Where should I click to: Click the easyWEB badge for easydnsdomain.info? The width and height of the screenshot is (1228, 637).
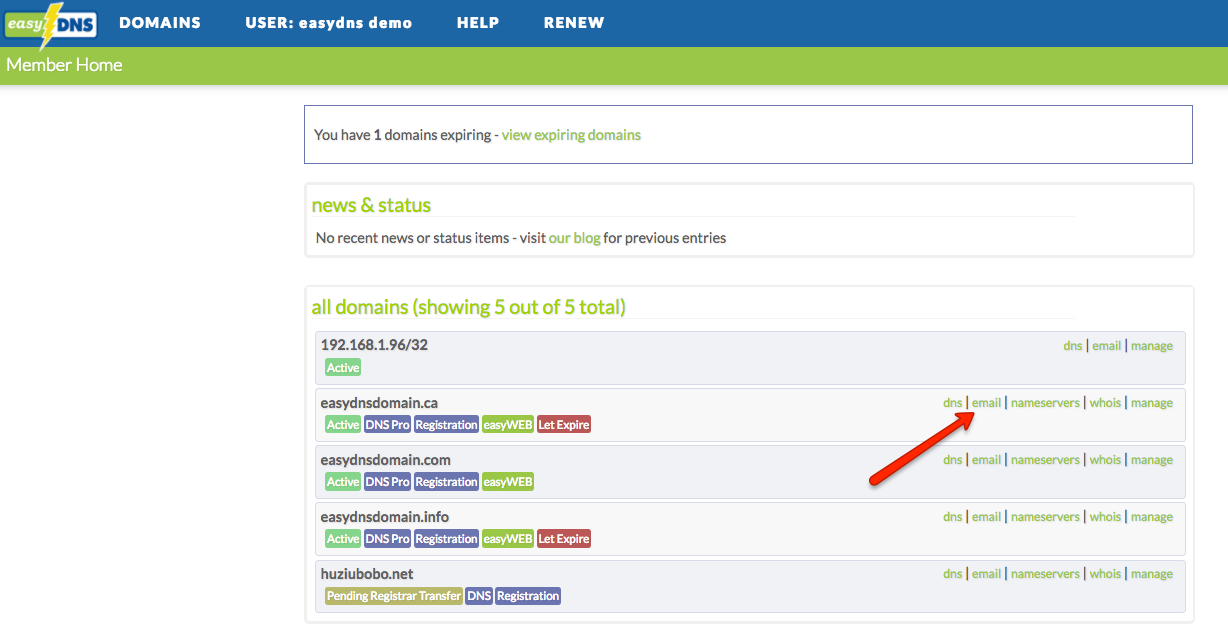click(x=508, y=539)
